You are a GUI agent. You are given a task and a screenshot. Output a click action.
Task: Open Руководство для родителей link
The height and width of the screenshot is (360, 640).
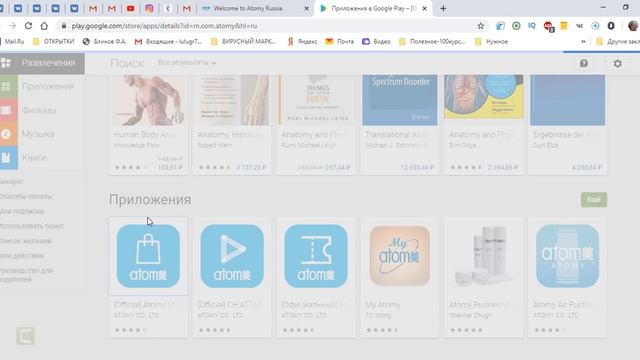(27, 275)
